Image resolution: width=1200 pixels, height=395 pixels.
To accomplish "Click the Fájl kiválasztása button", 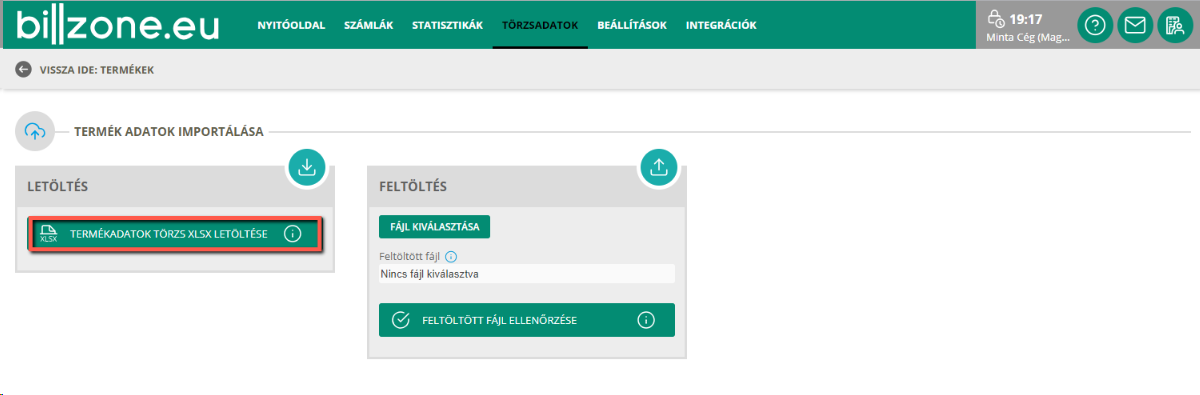I will point(434,227).
